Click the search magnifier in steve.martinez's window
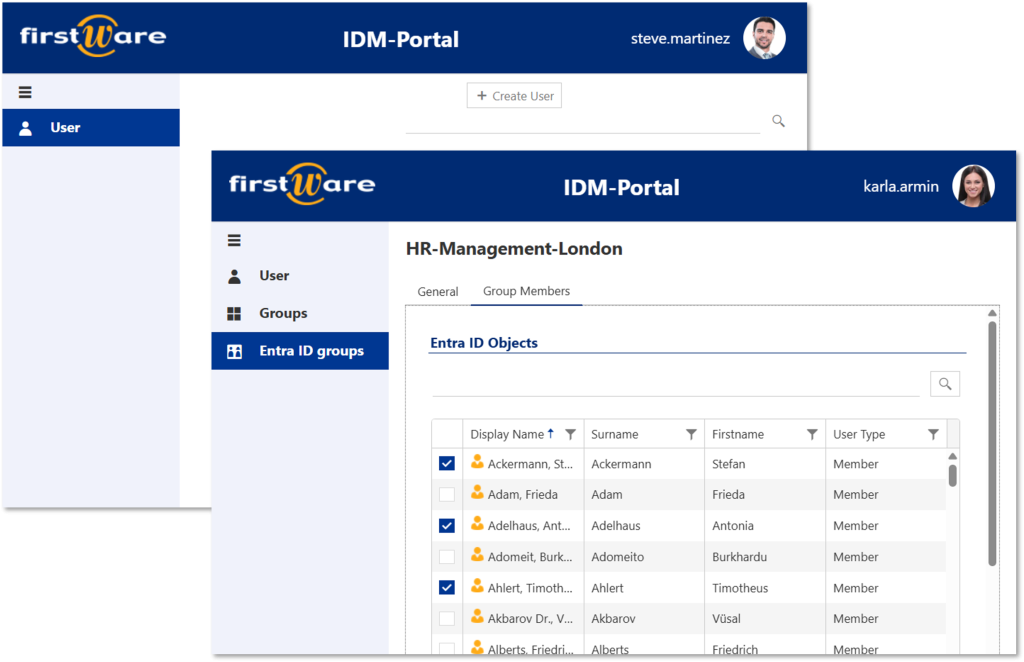 [x=778, y=120]
